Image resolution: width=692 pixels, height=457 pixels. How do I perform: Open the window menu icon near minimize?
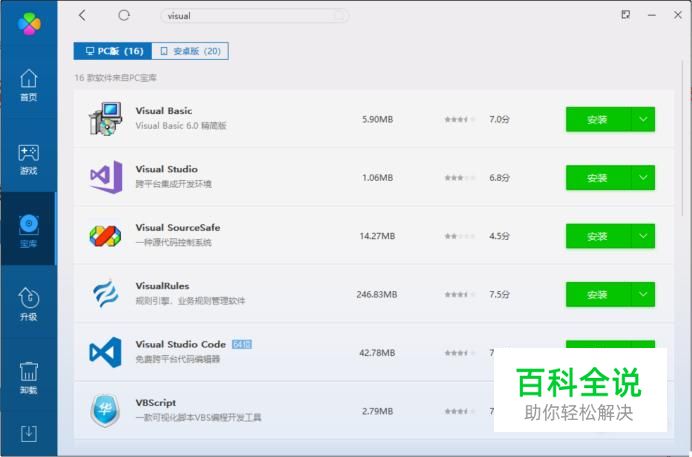(x=625, y=15)
